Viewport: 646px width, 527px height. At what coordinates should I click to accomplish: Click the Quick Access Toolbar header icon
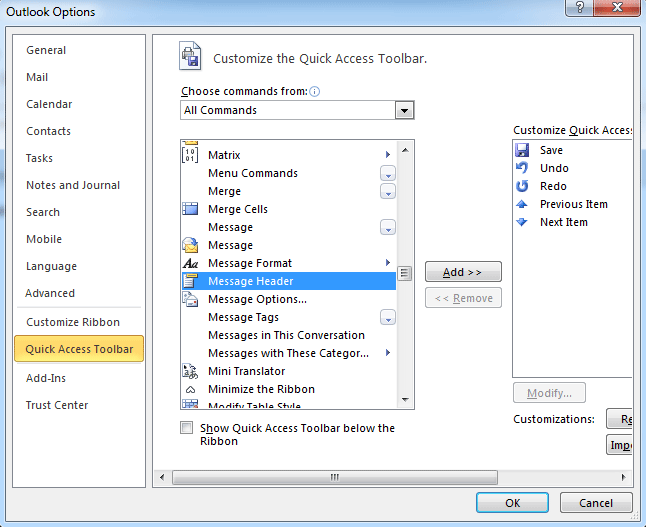click(x=190, y=56)
